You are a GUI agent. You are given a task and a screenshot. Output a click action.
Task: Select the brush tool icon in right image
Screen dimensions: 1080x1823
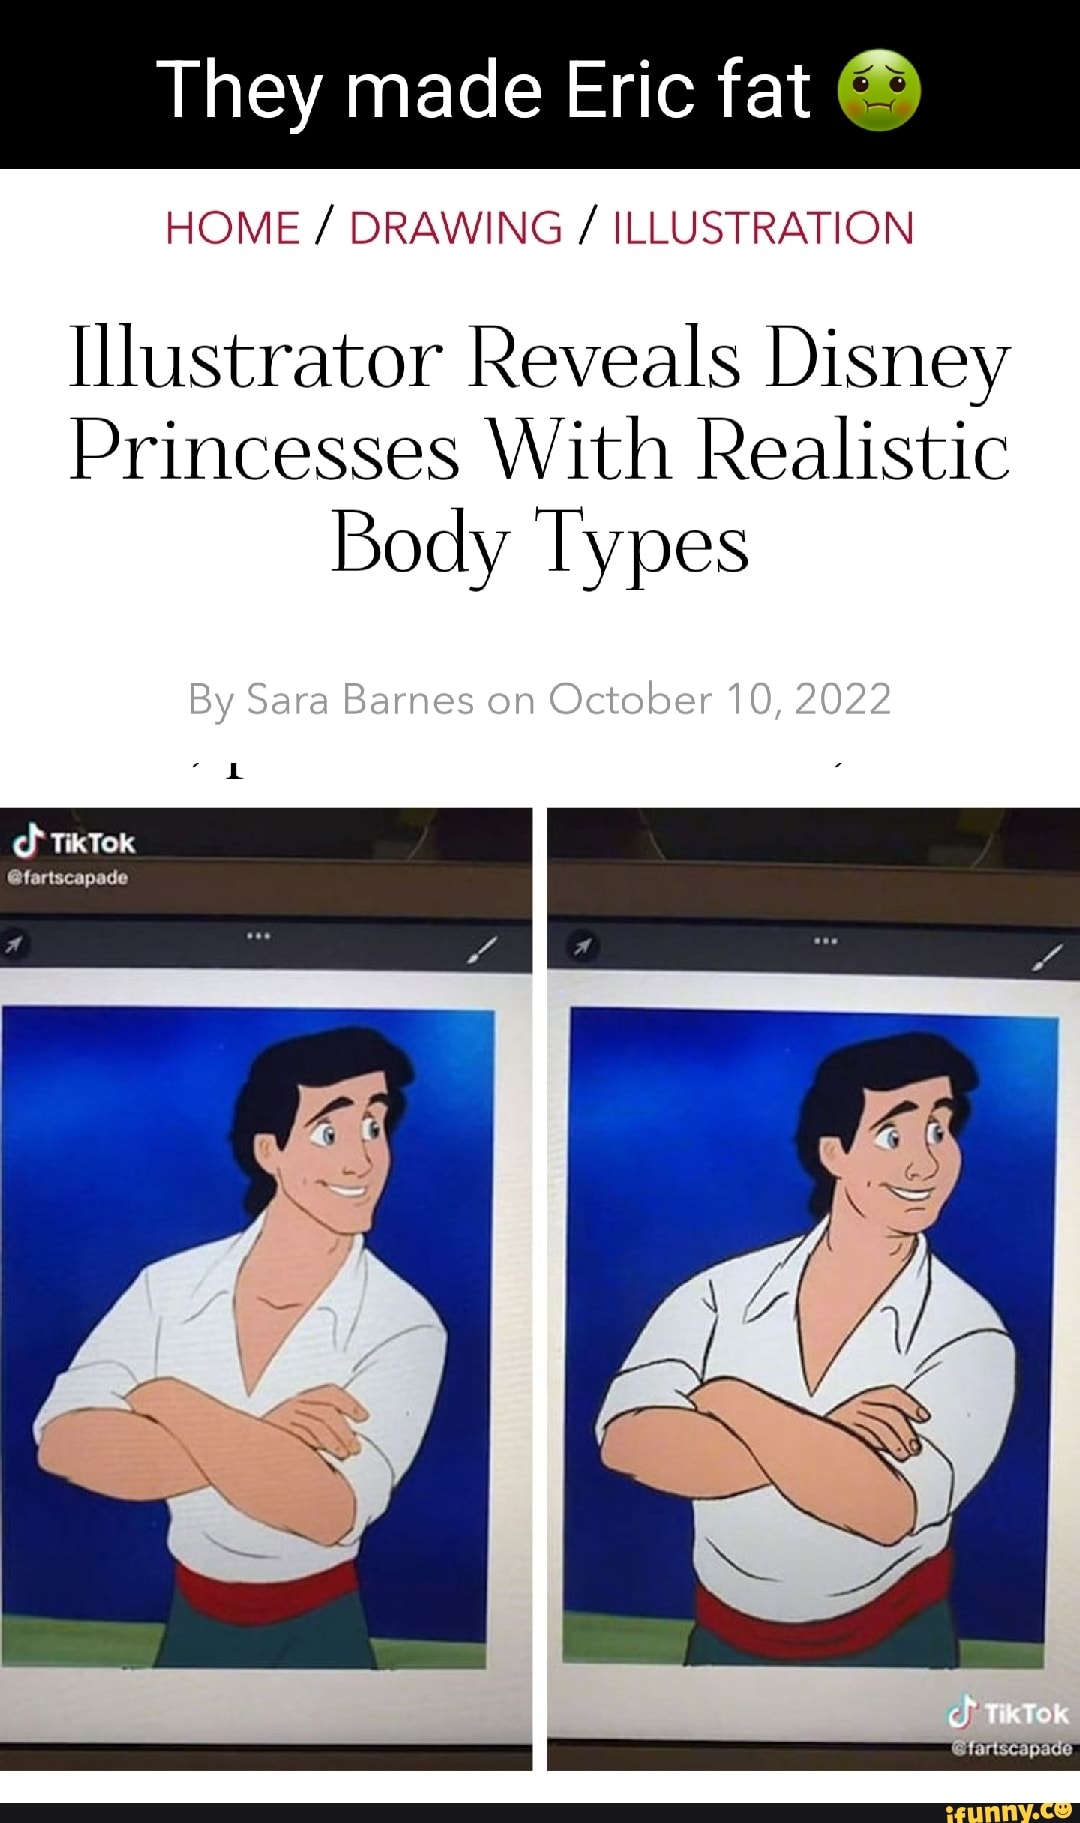coord(1050,957)
